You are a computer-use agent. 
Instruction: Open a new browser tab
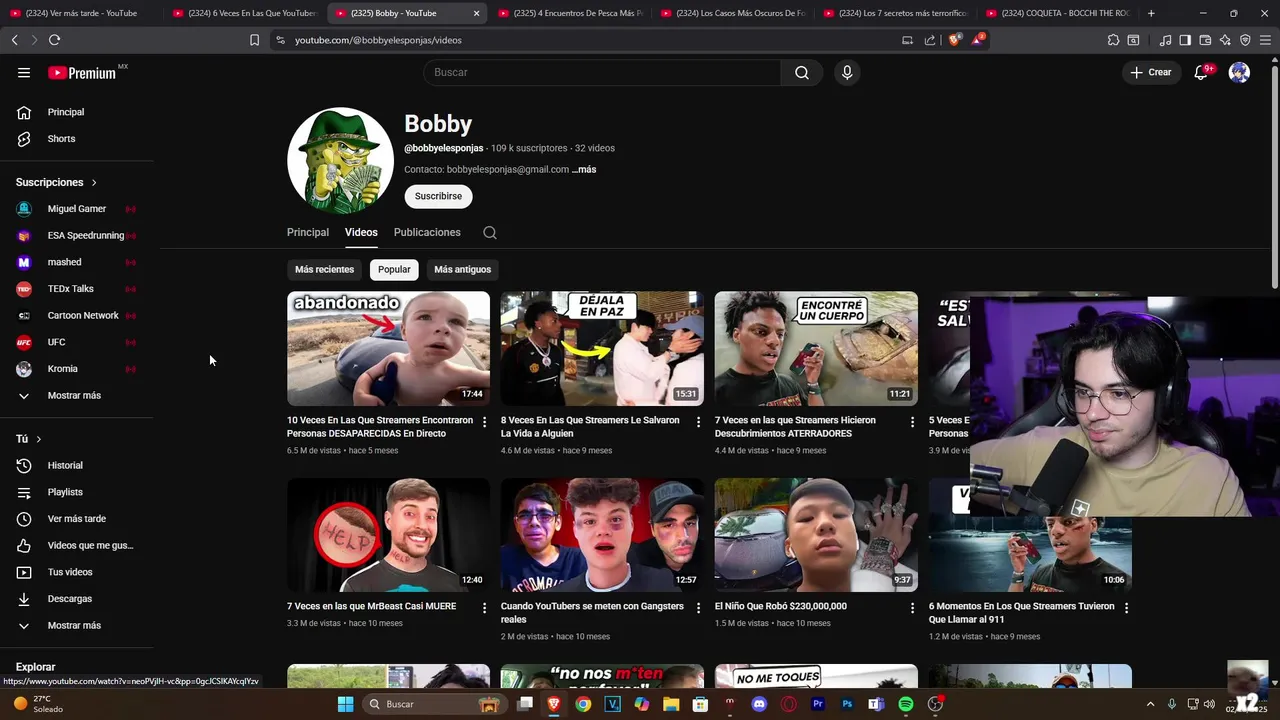[1151, 13]
